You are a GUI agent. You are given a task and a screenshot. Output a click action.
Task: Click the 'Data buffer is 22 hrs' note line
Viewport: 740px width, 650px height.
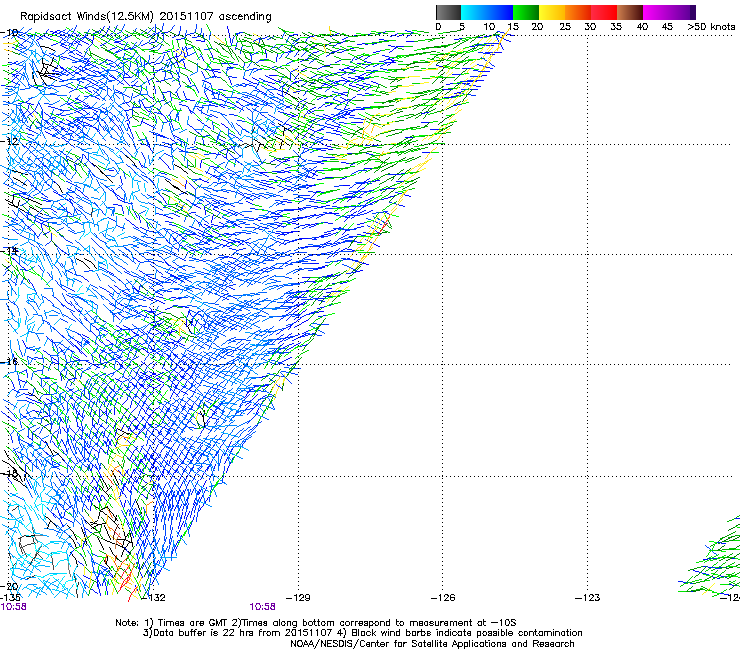362,633
